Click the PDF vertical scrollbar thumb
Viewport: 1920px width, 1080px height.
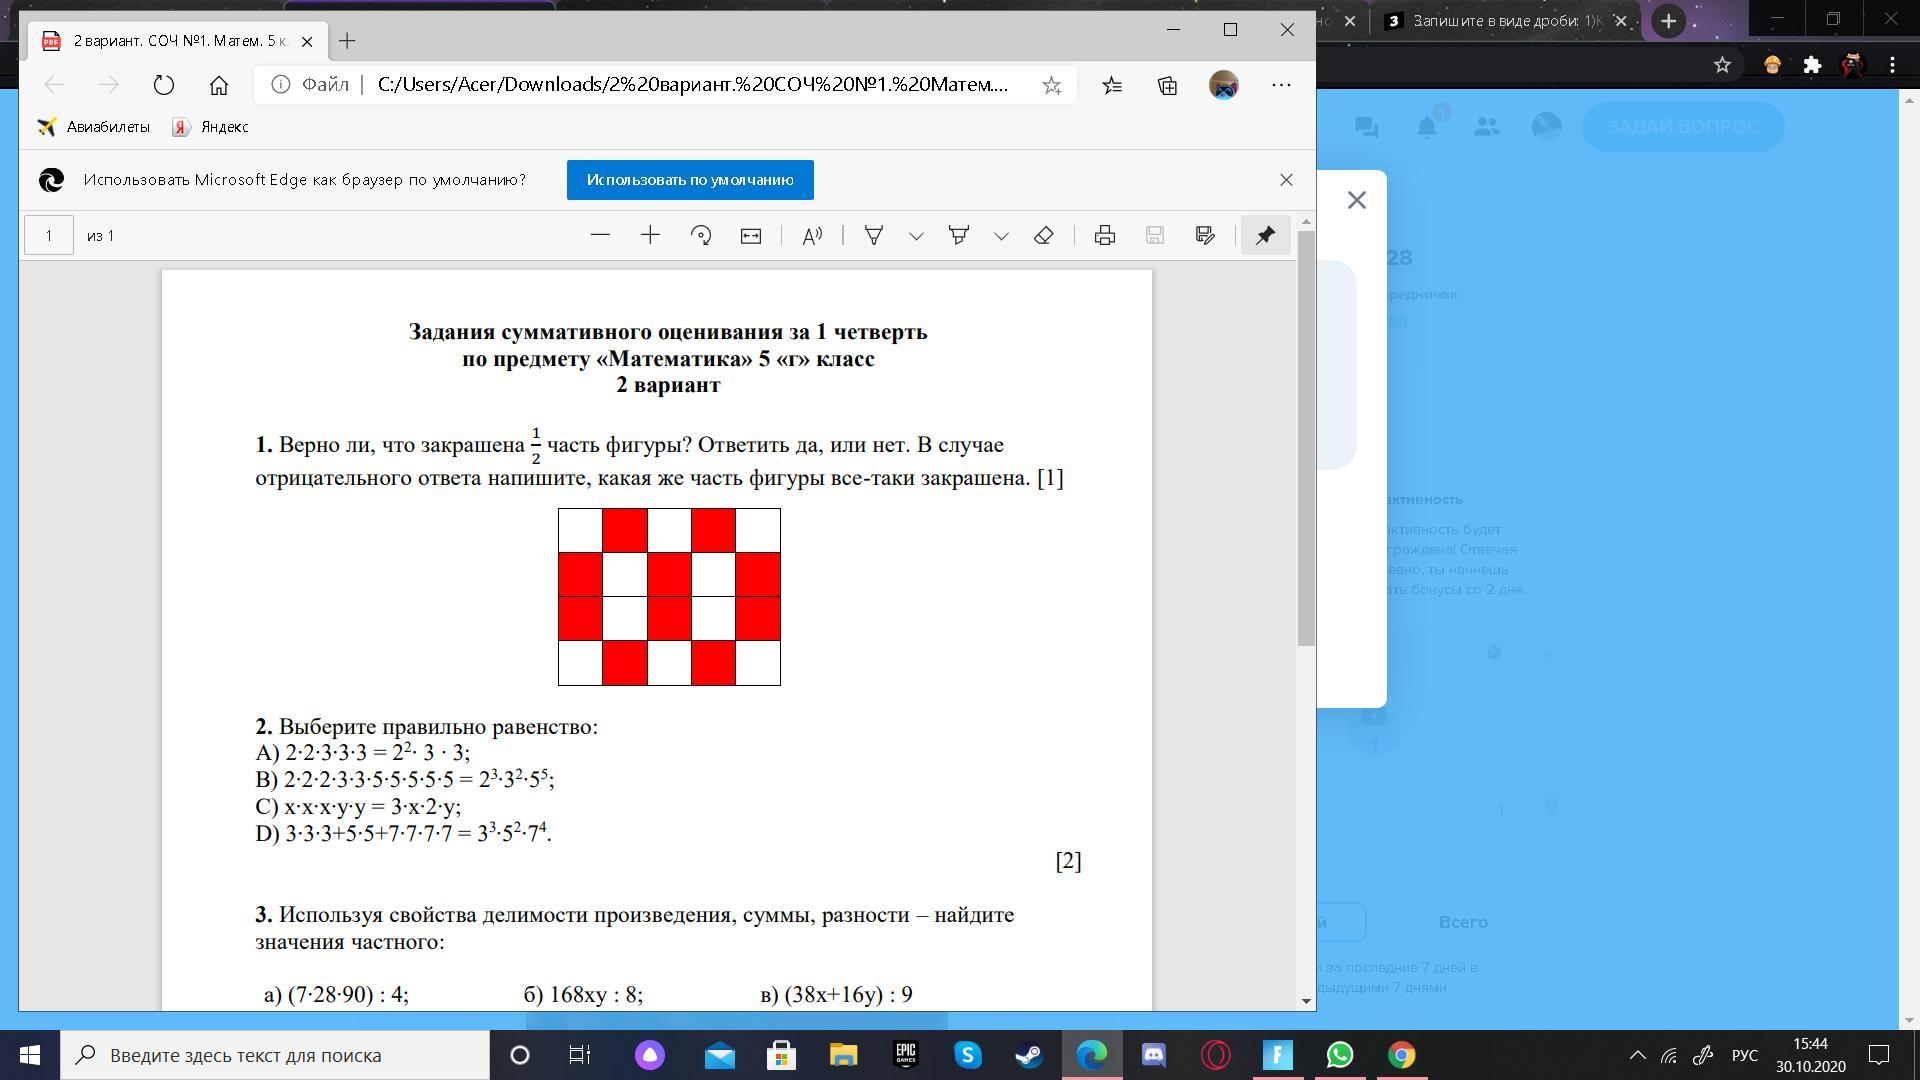1306,438
